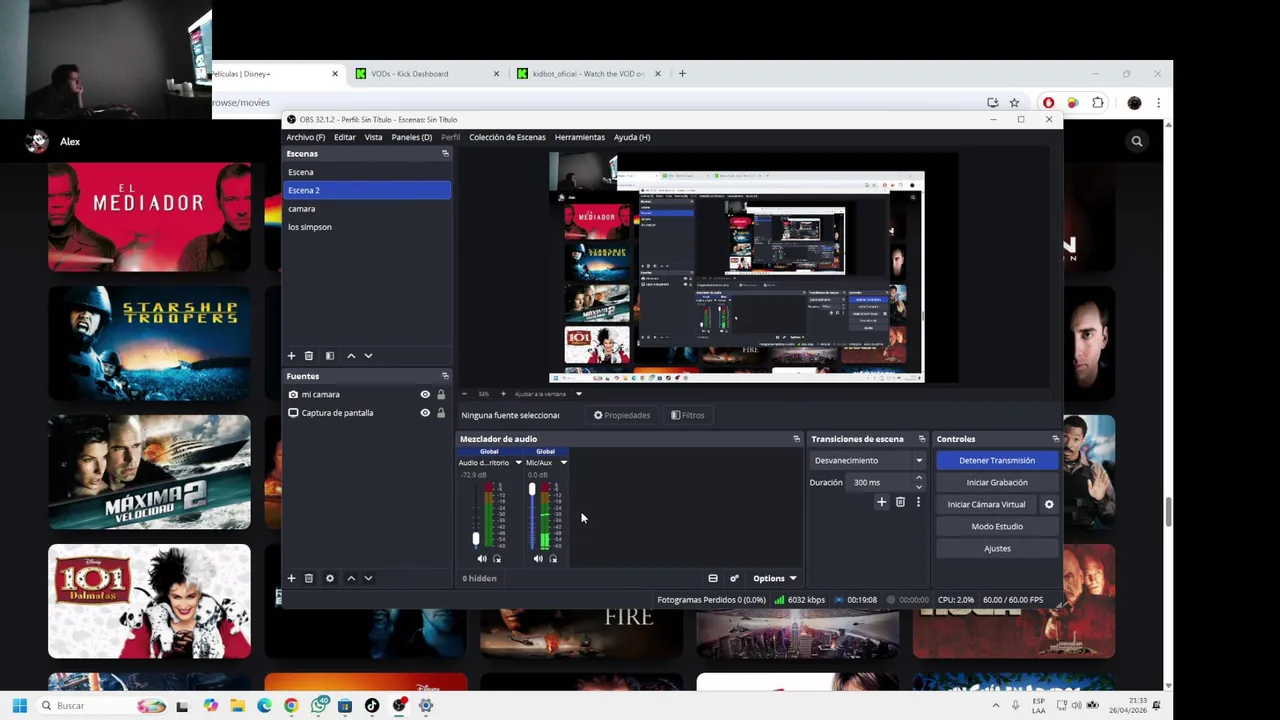Open the Herramientas menu
This screenshot has height=720, width=1280.
coord(580,137)
